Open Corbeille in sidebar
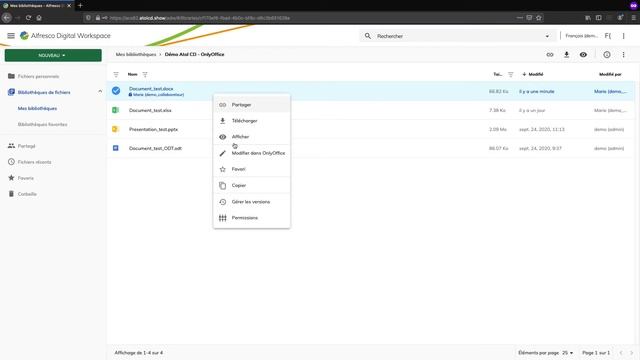This screenshot has height=360, width=640. coord(27,194)
